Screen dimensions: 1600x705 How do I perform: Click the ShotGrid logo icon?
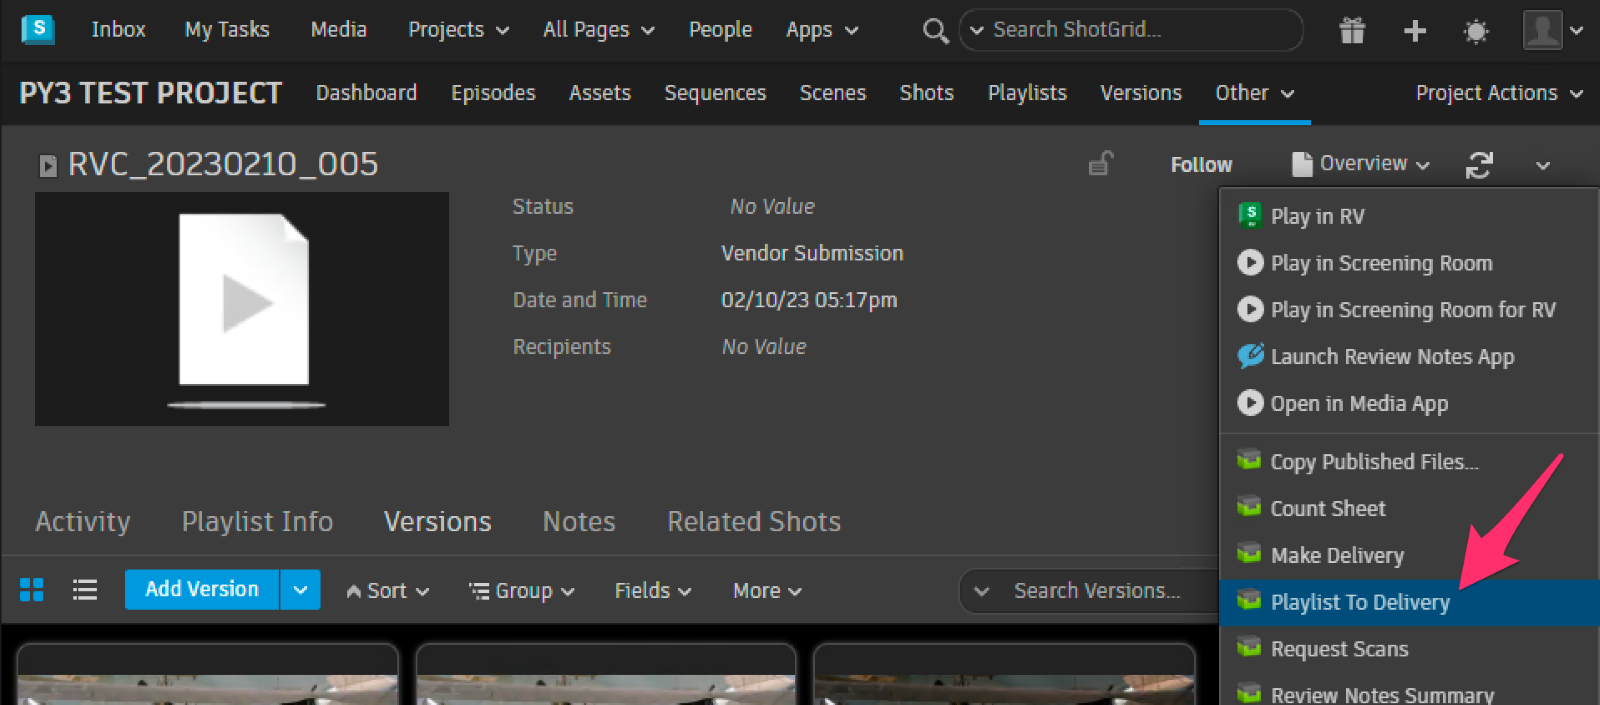pos(37,29)
